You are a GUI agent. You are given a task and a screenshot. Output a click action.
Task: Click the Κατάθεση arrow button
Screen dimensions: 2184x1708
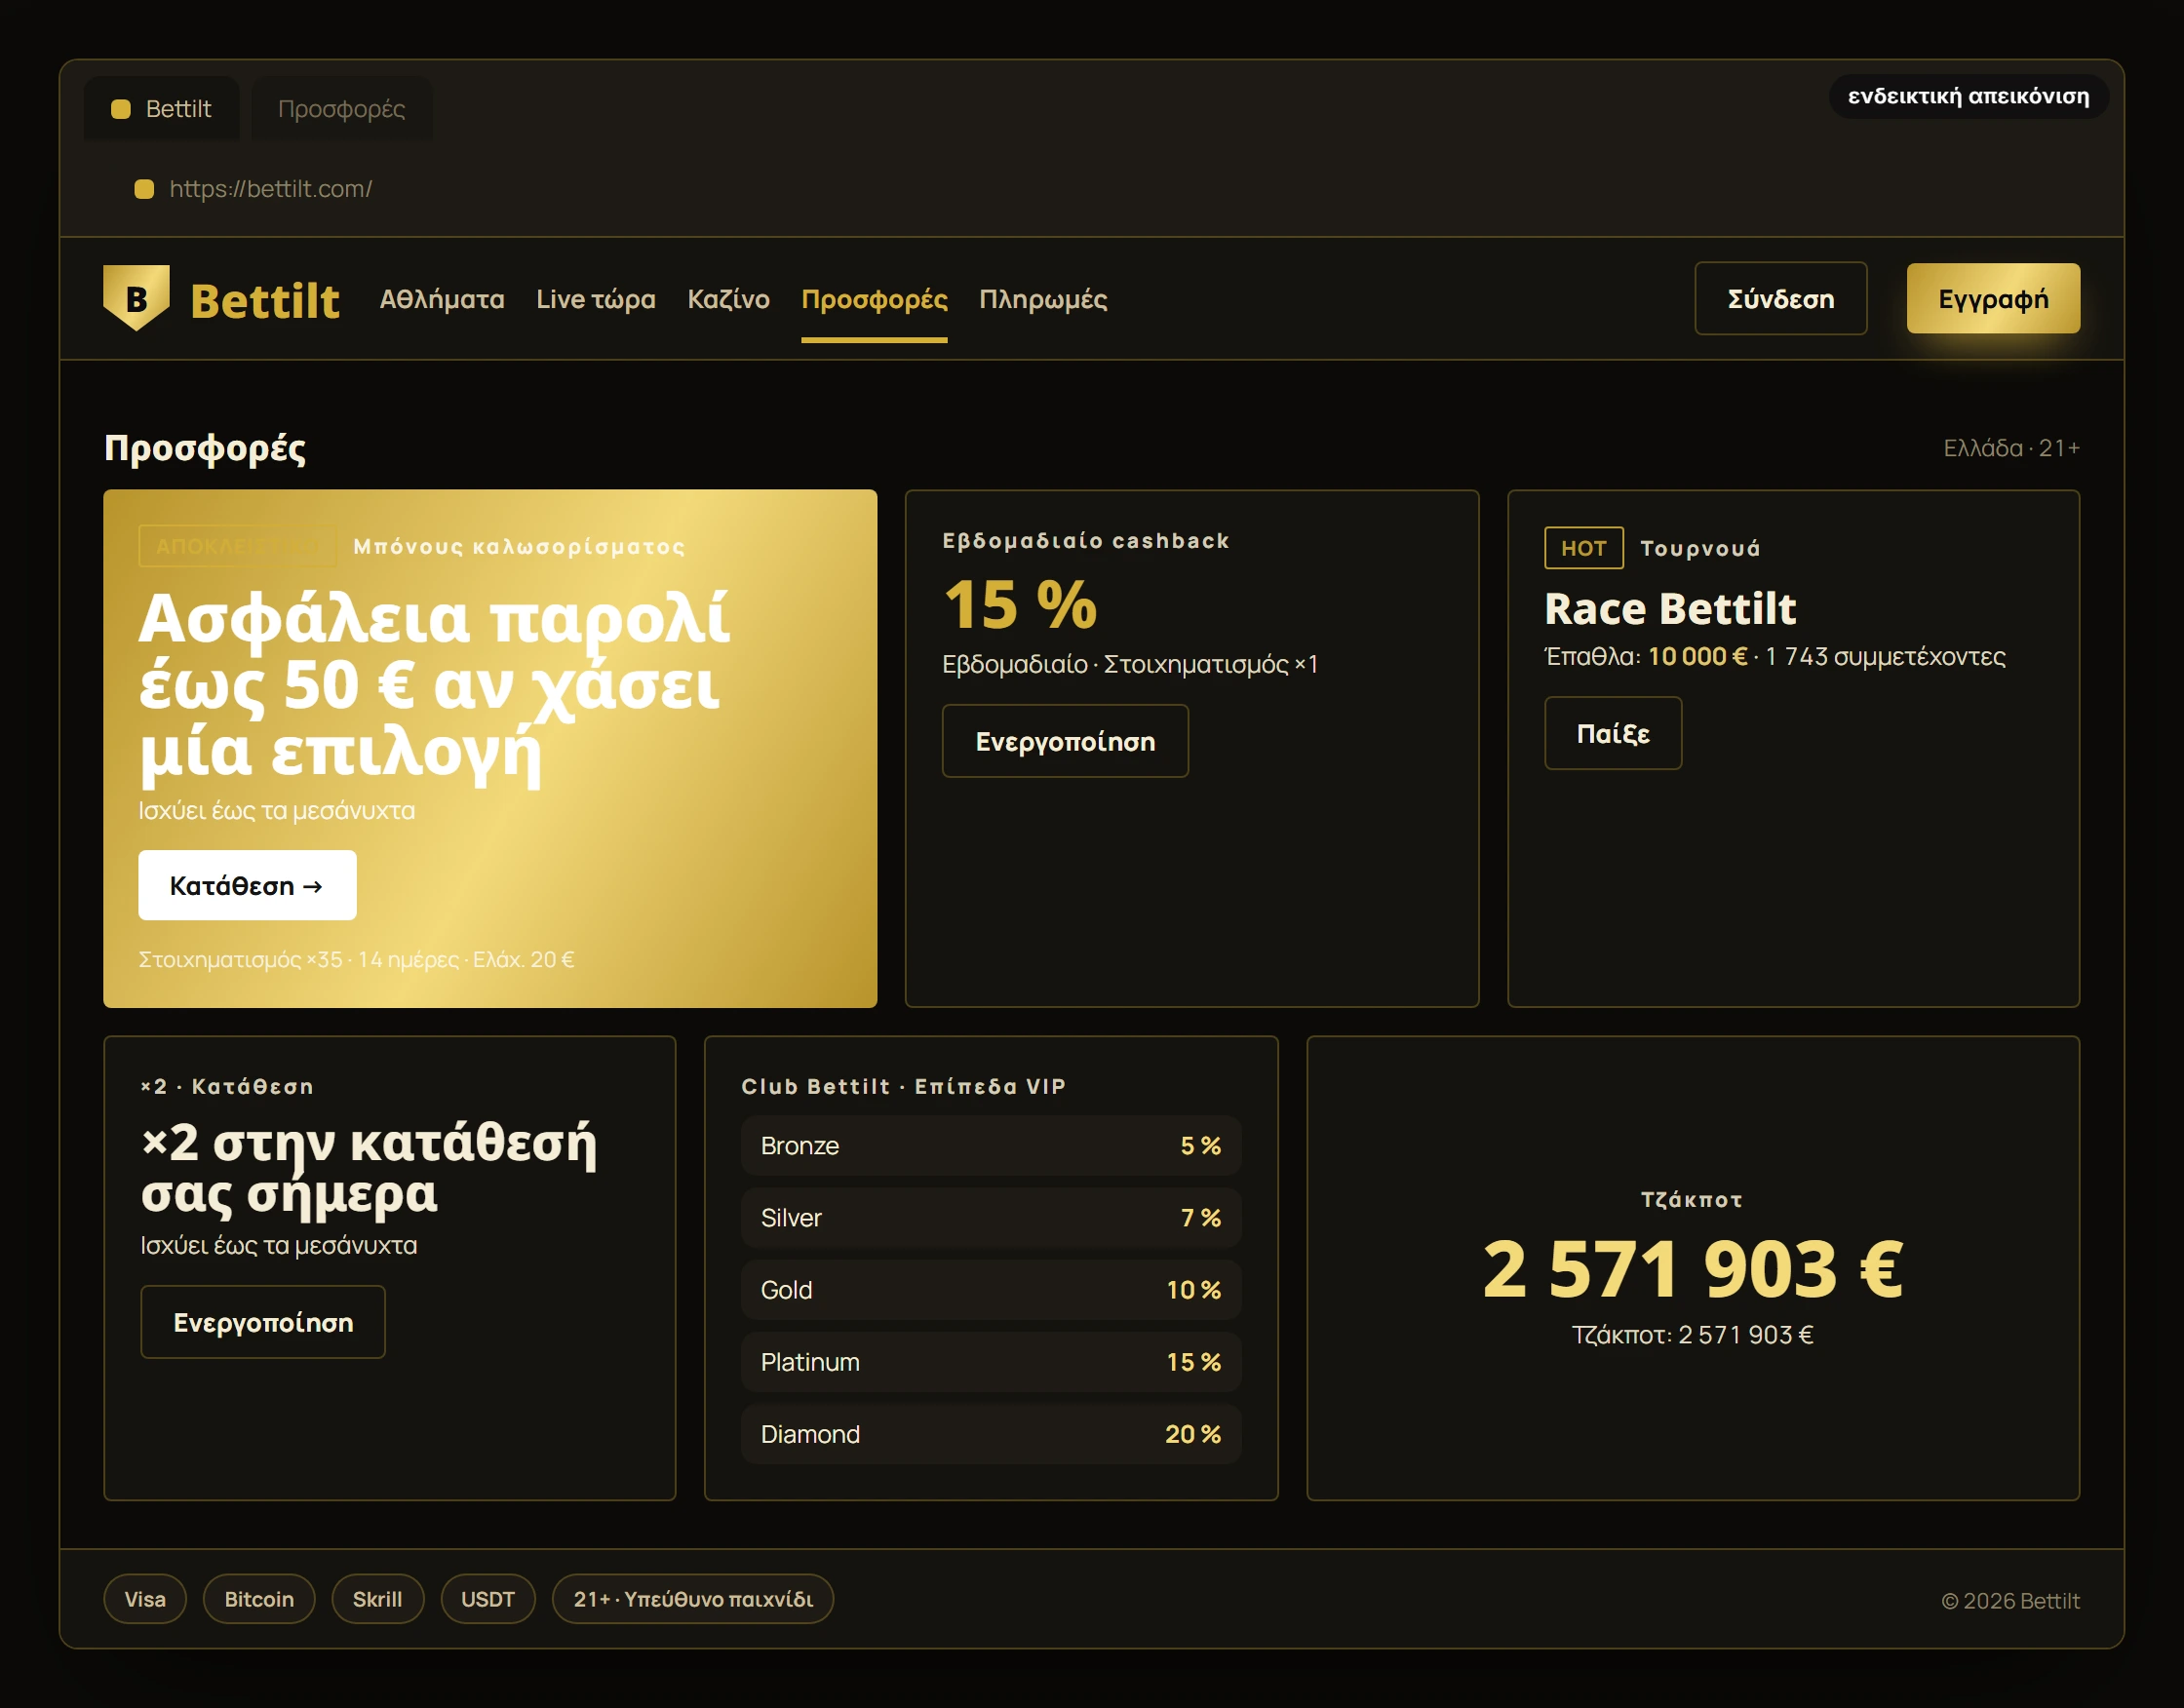pos(247,885)
